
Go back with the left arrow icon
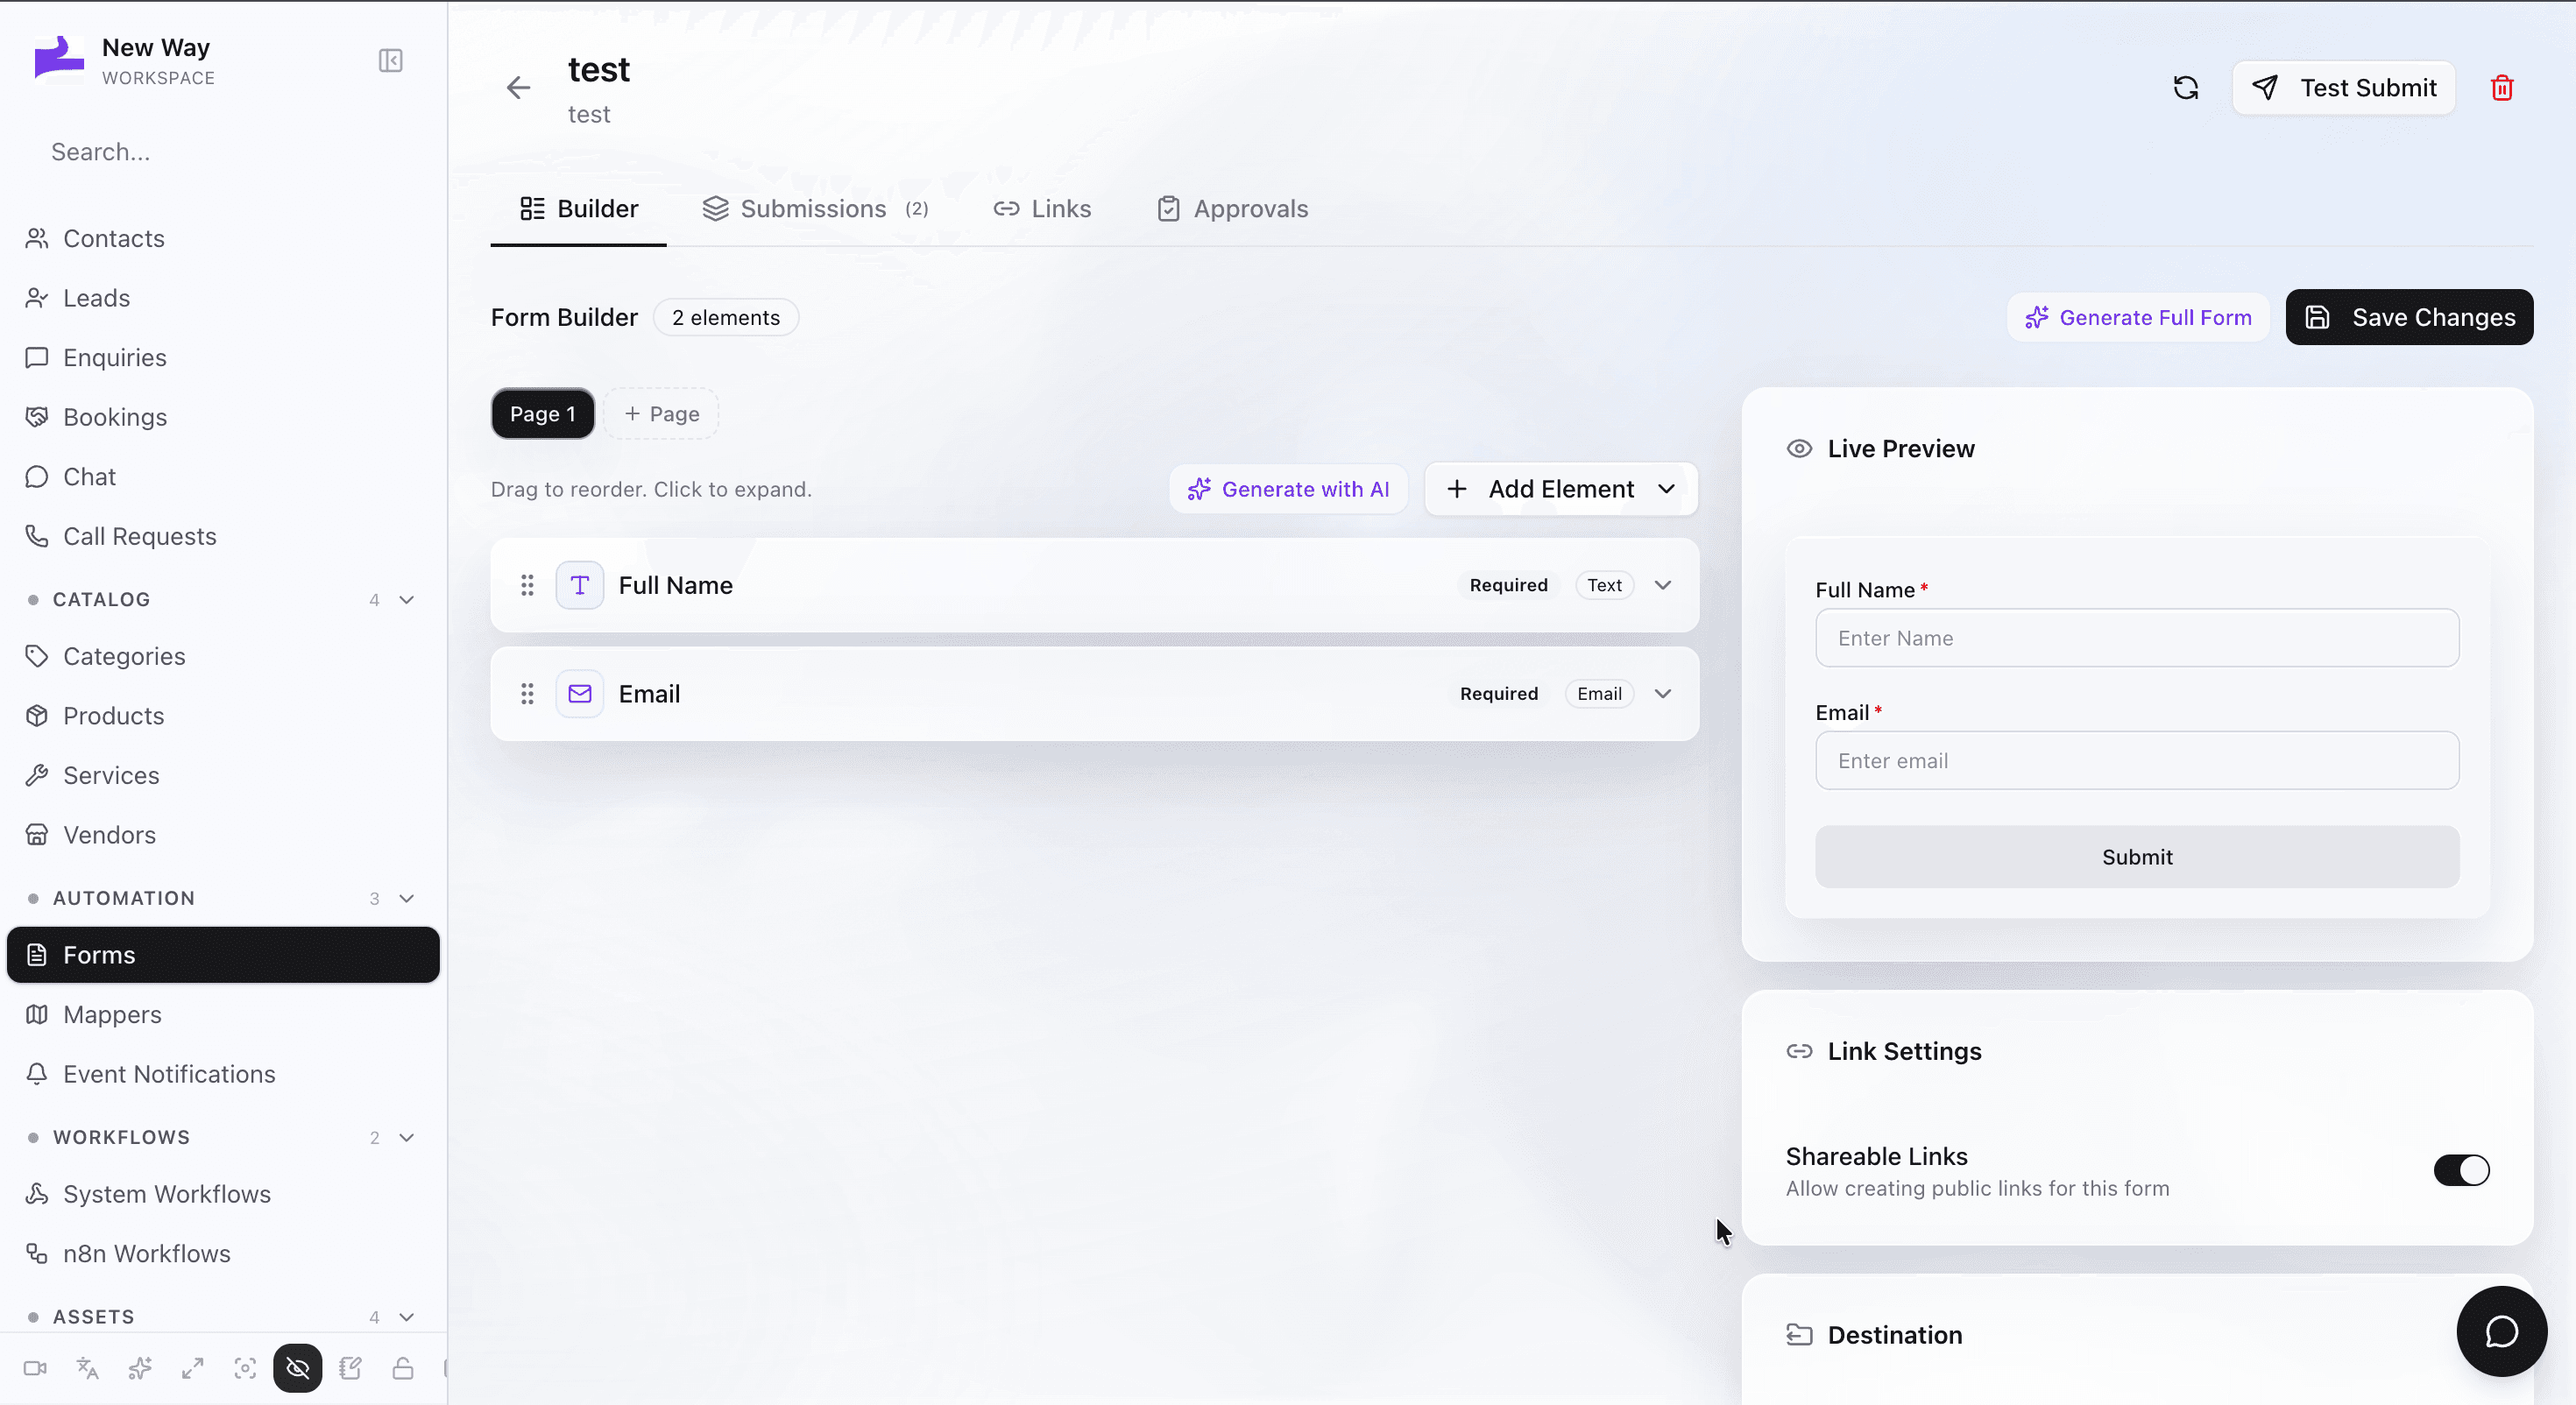tap(518, 88)
